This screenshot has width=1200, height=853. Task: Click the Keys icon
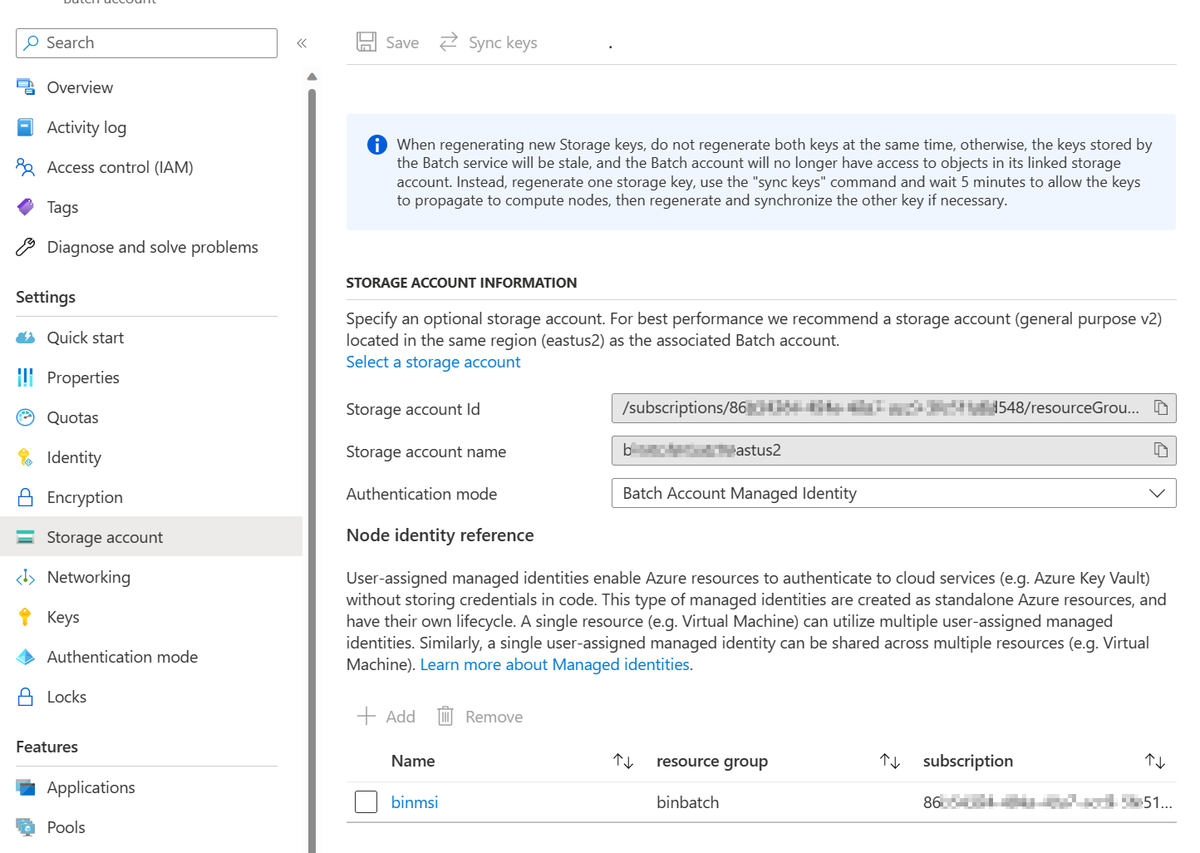click(26, 617)
